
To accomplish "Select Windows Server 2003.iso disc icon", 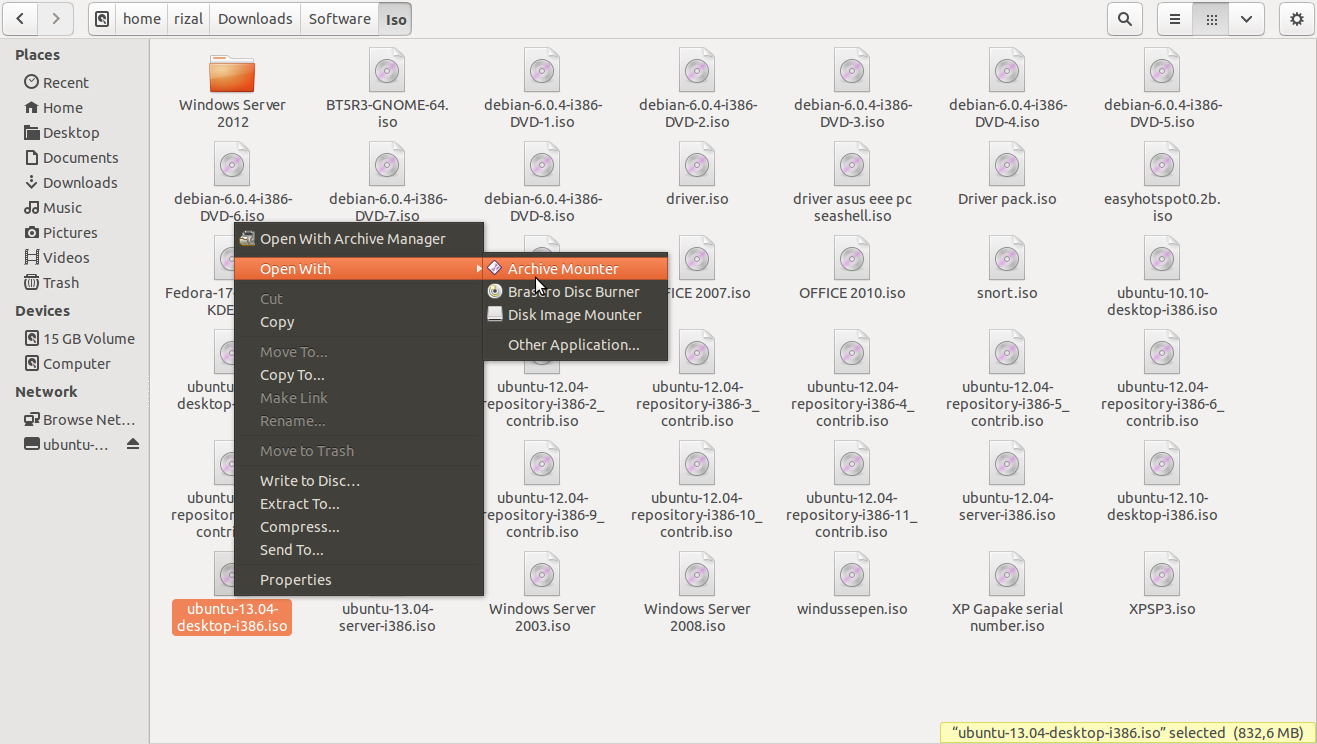I will [x=542, y=574].
